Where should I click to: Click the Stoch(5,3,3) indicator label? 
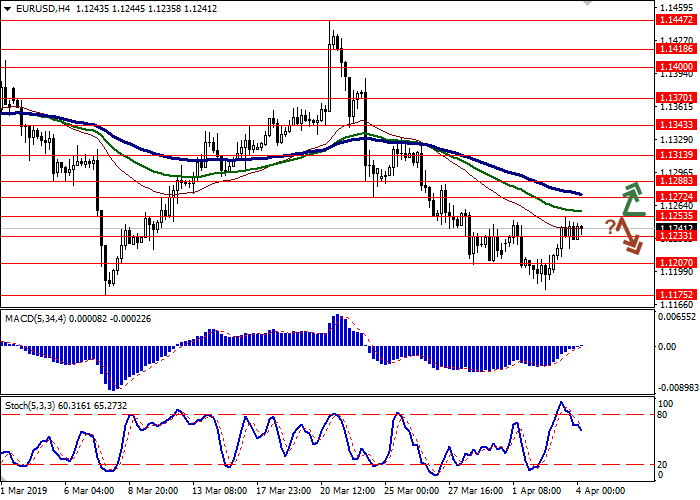point(30,405)
